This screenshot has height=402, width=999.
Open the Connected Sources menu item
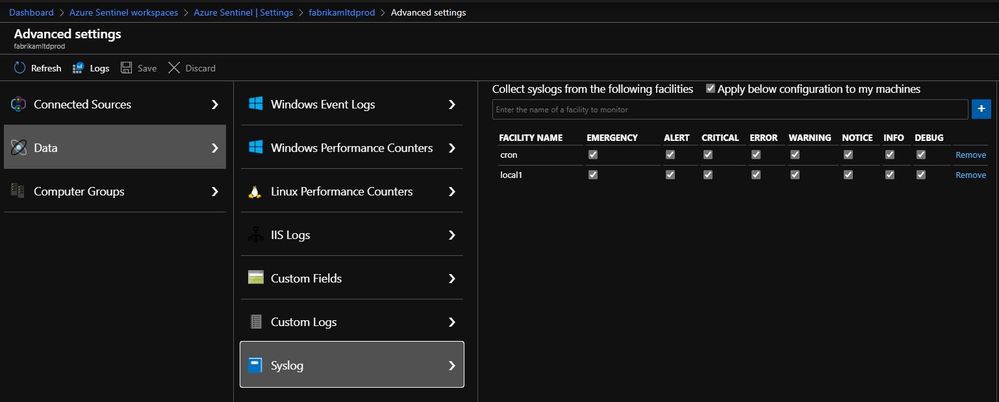coord(115,104)
